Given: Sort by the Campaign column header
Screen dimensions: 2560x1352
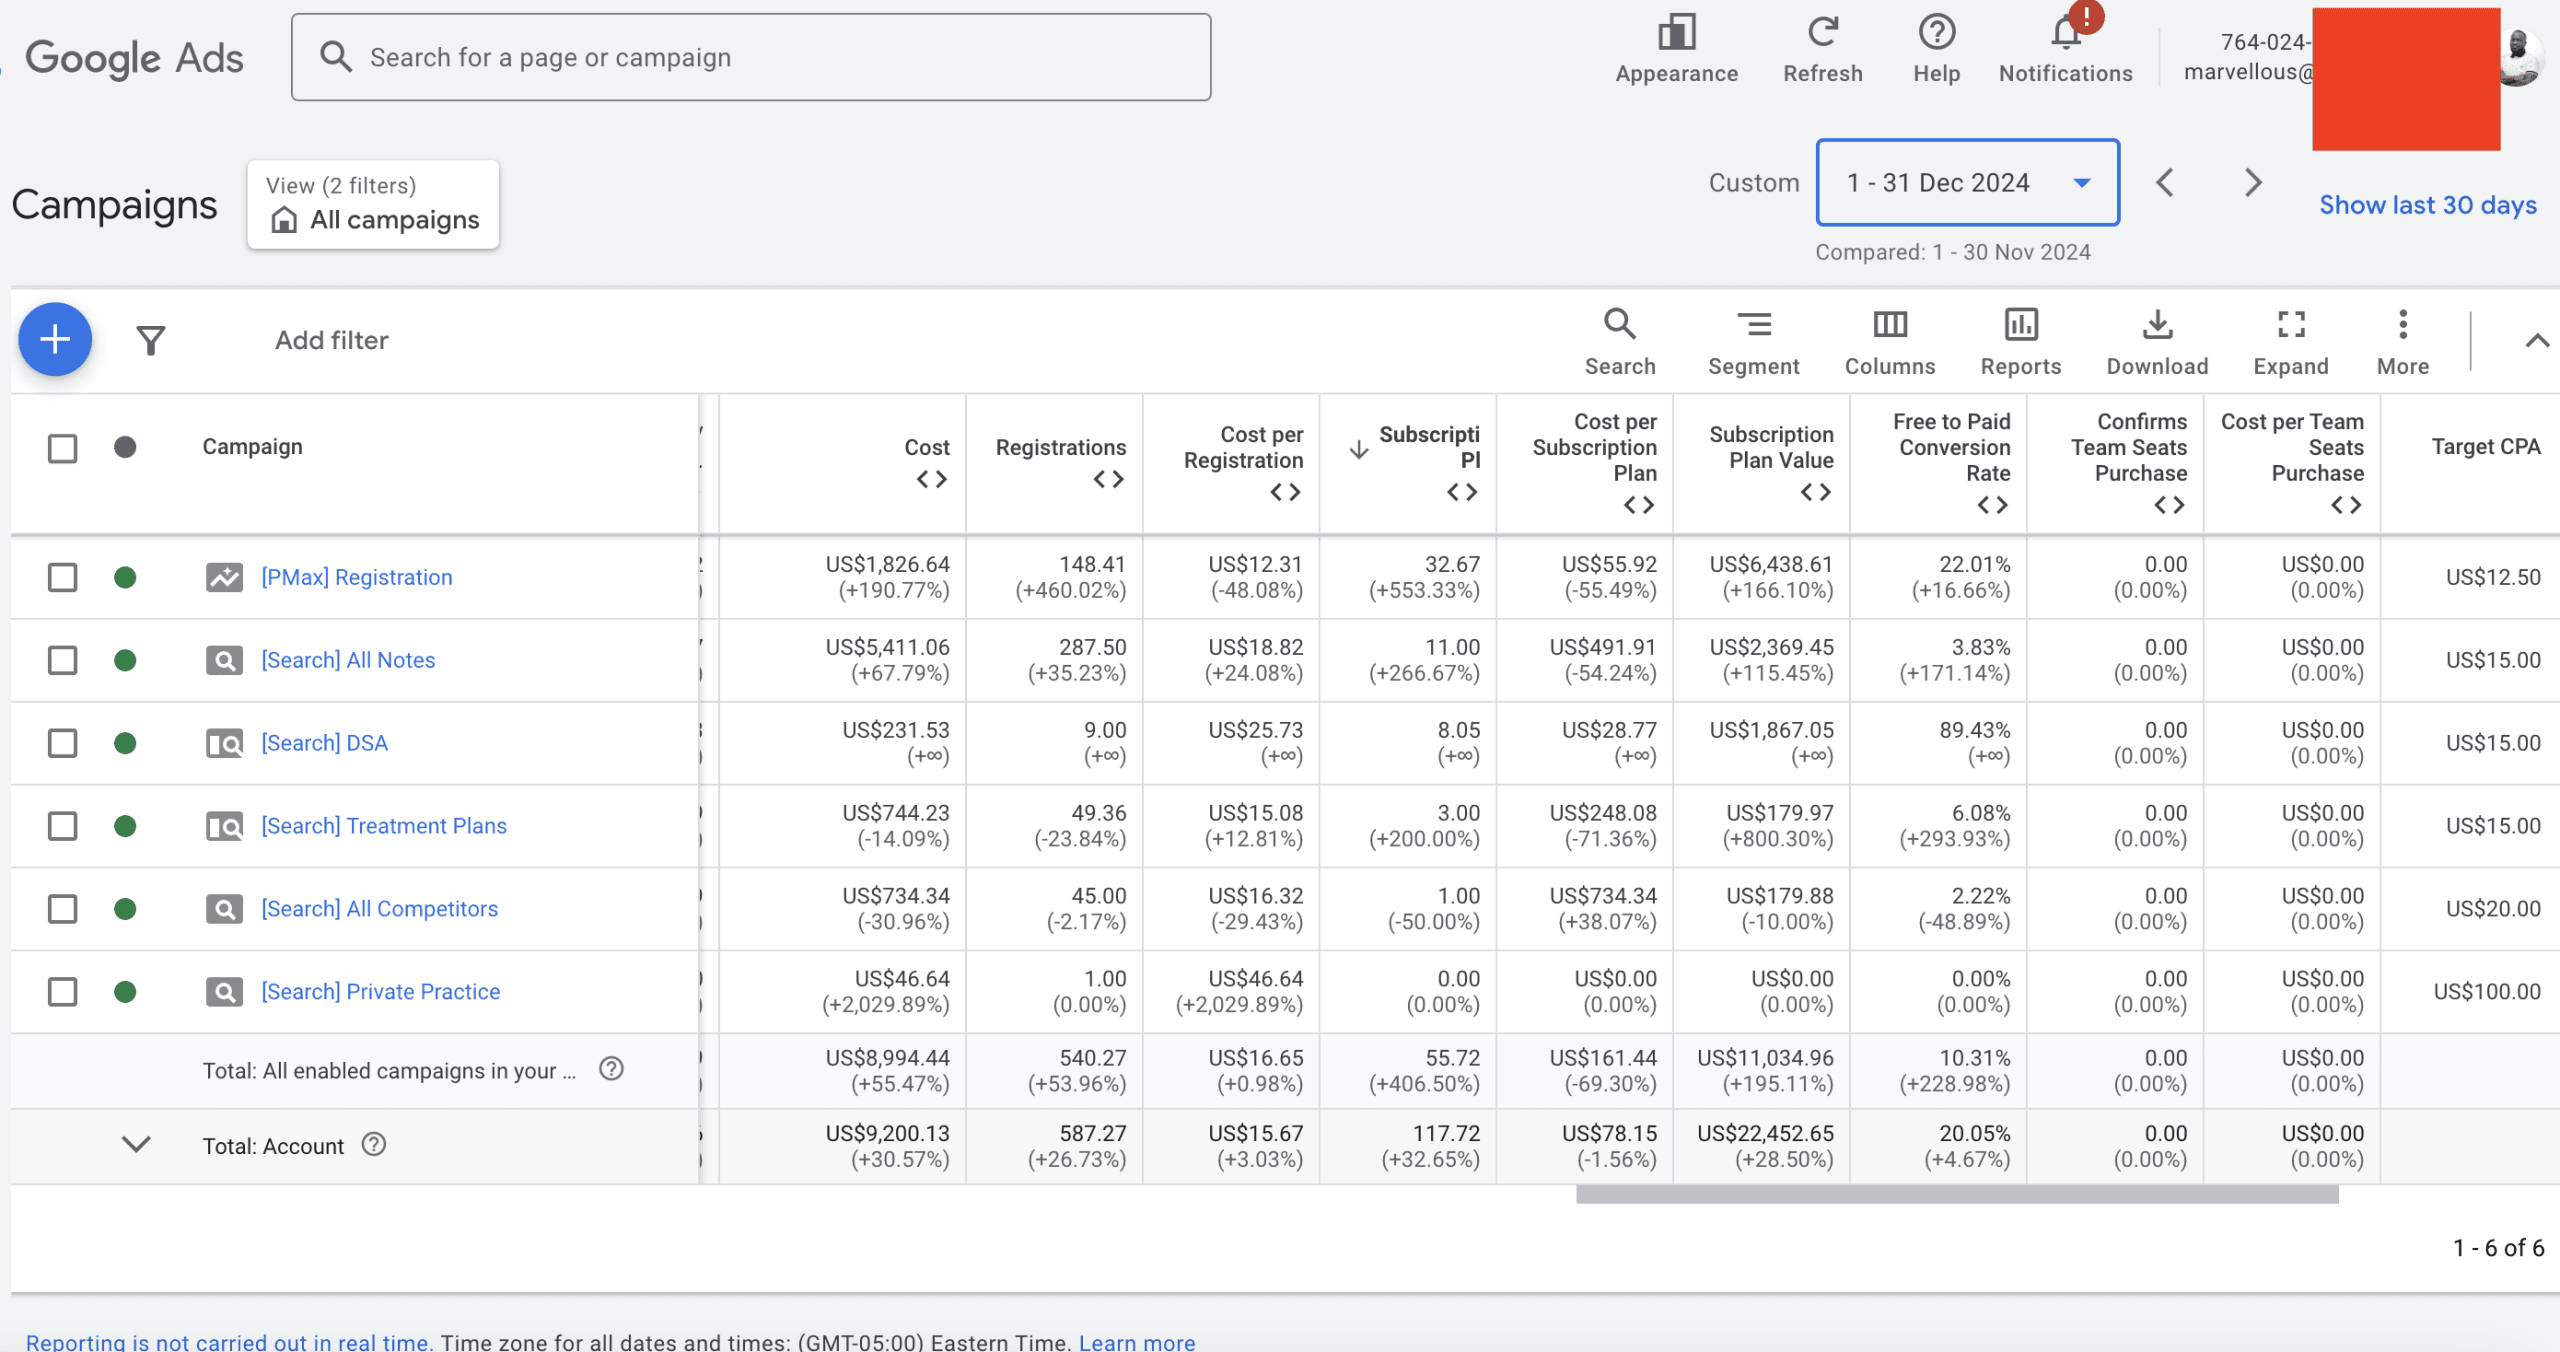Looking at the screenshot, I should (x=252, y=447).
